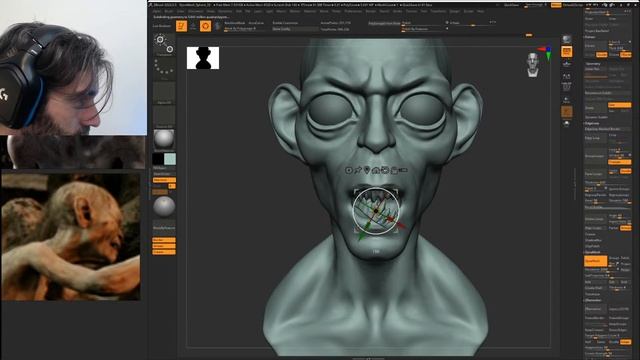Toggle the large orange DynaMesh button
The width and height of the screenshot is (640, 360).
coord(596,261)
